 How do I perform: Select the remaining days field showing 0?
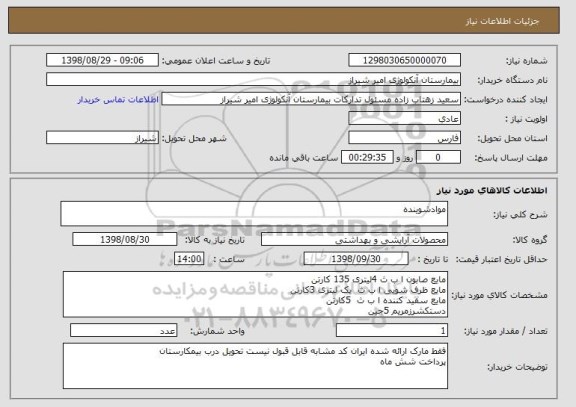coord(438,157)
